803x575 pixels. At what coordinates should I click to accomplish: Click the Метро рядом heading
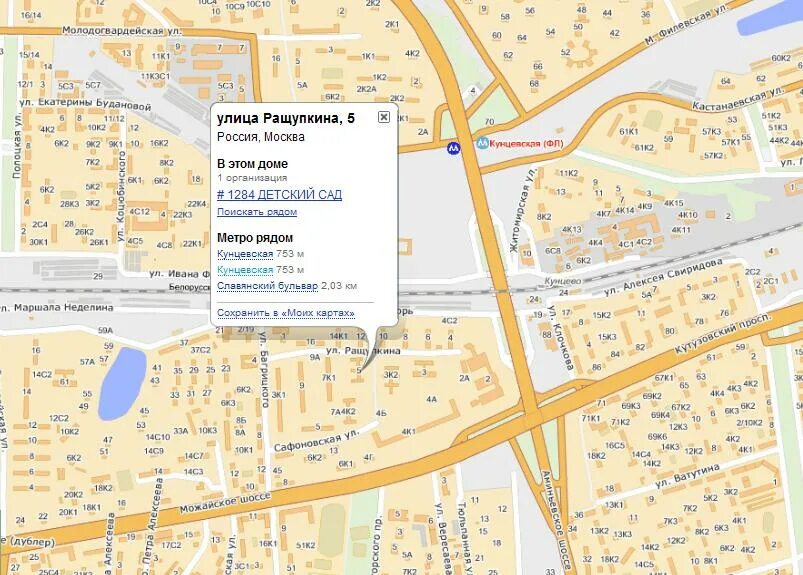255,238
